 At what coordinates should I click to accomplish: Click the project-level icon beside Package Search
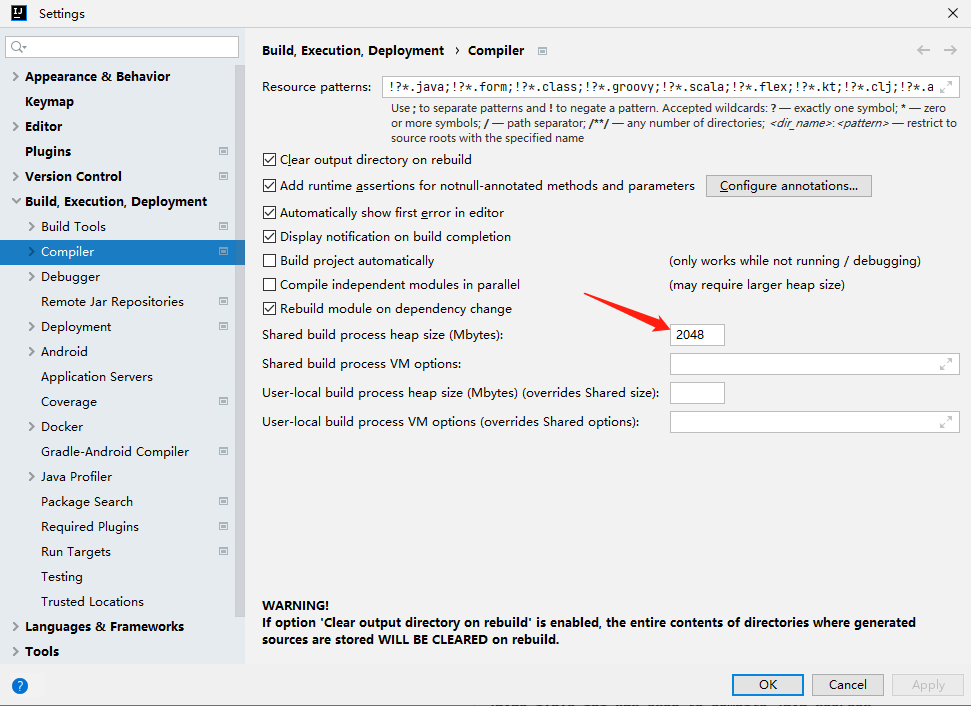click(x=224, y=502)
